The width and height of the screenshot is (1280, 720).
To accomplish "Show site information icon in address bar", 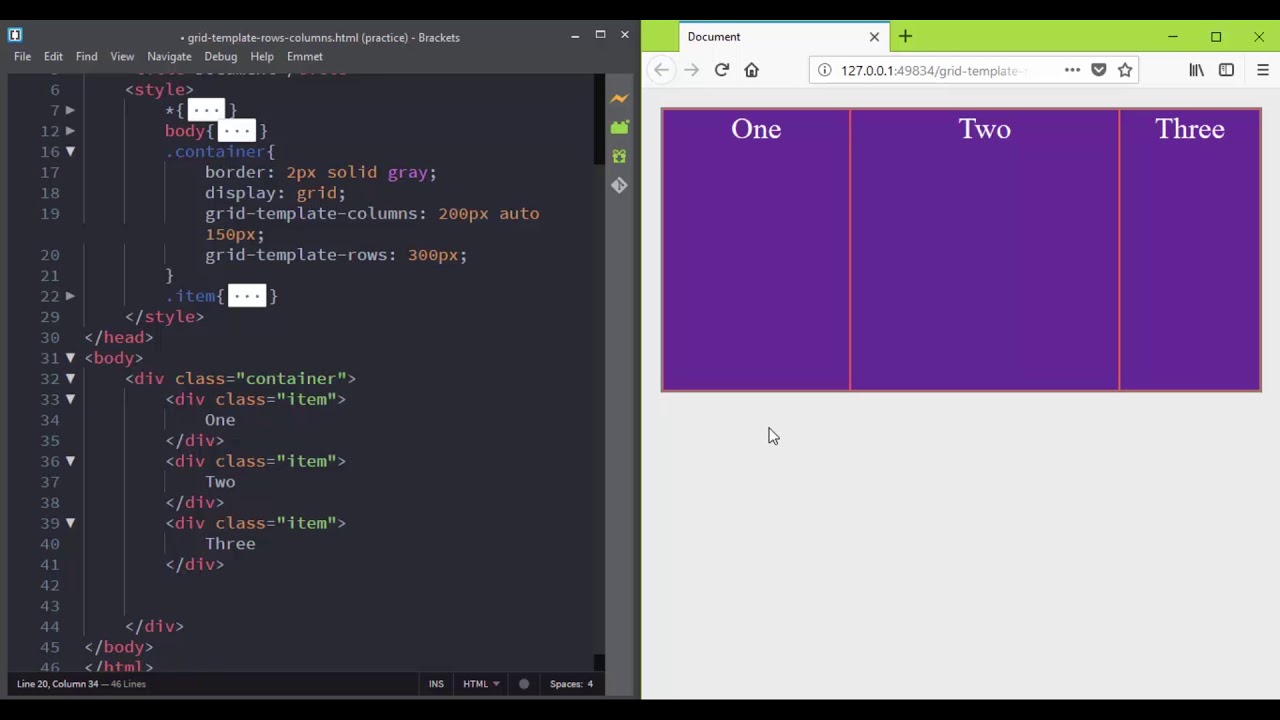I will pos(824,70).
